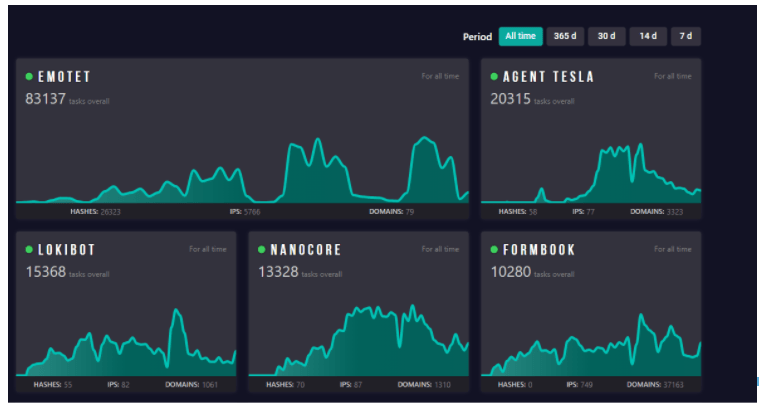Click LOKIBOT IPS: 82 value
This screenshot has width=759, height=404.
[x=119, y=385]
